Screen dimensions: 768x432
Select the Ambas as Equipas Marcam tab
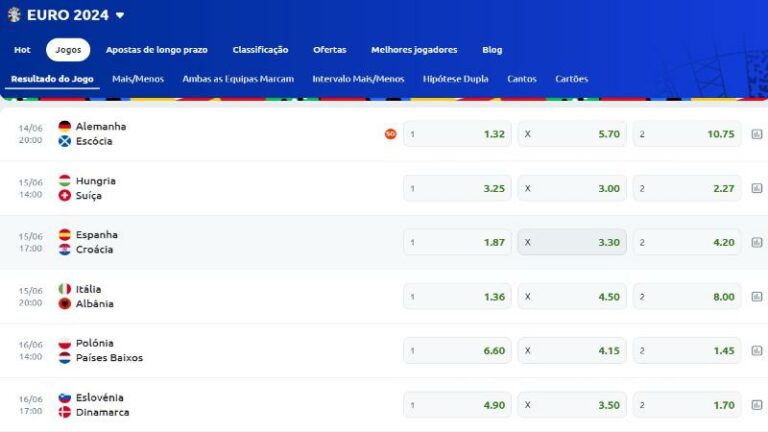(238, 79)
